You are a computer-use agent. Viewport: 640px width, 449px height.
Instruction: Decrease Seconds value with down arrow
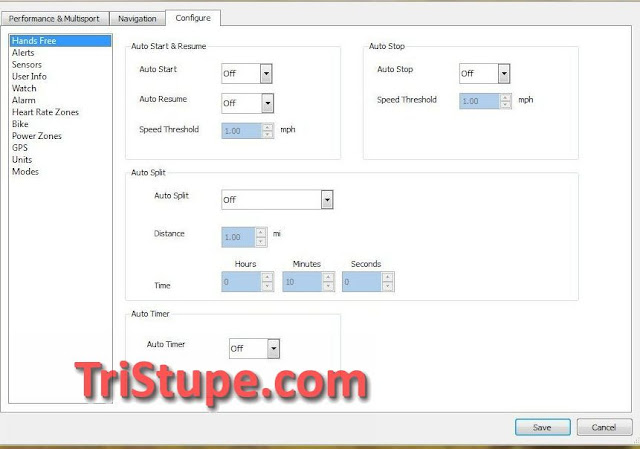click(x=388, y=287)
